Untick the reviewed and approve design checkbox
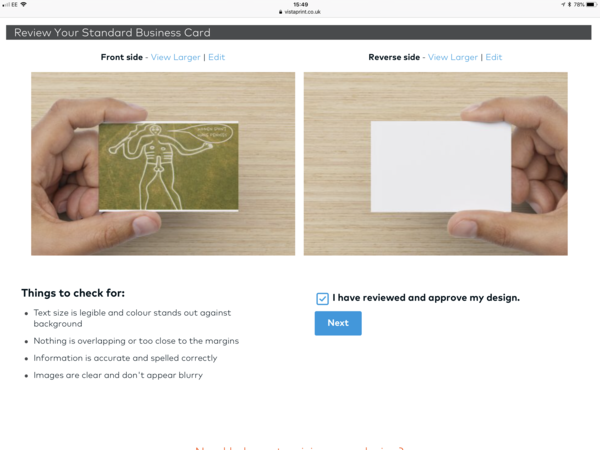 tap(322, 298)
